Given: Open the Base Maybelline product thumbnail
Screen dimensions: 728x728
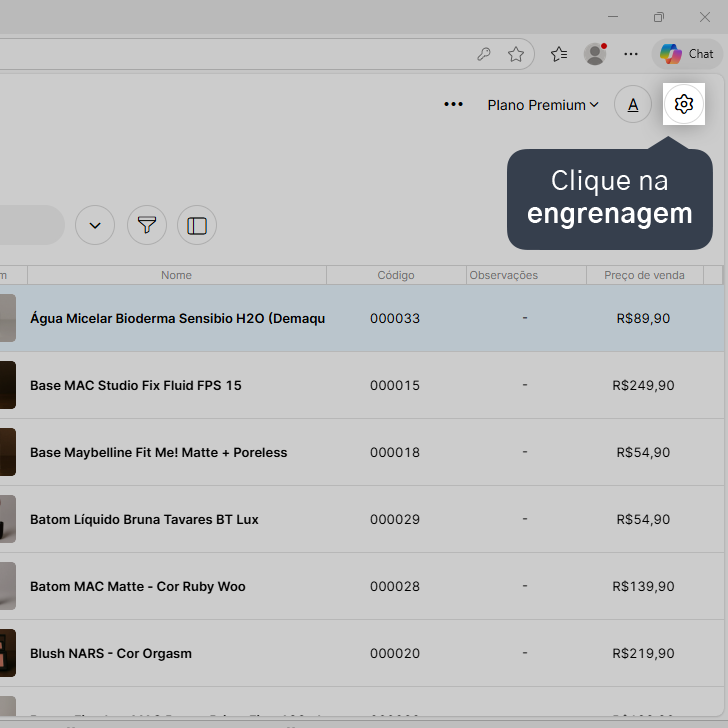Looking at the screenshot, I should [7, 452].
